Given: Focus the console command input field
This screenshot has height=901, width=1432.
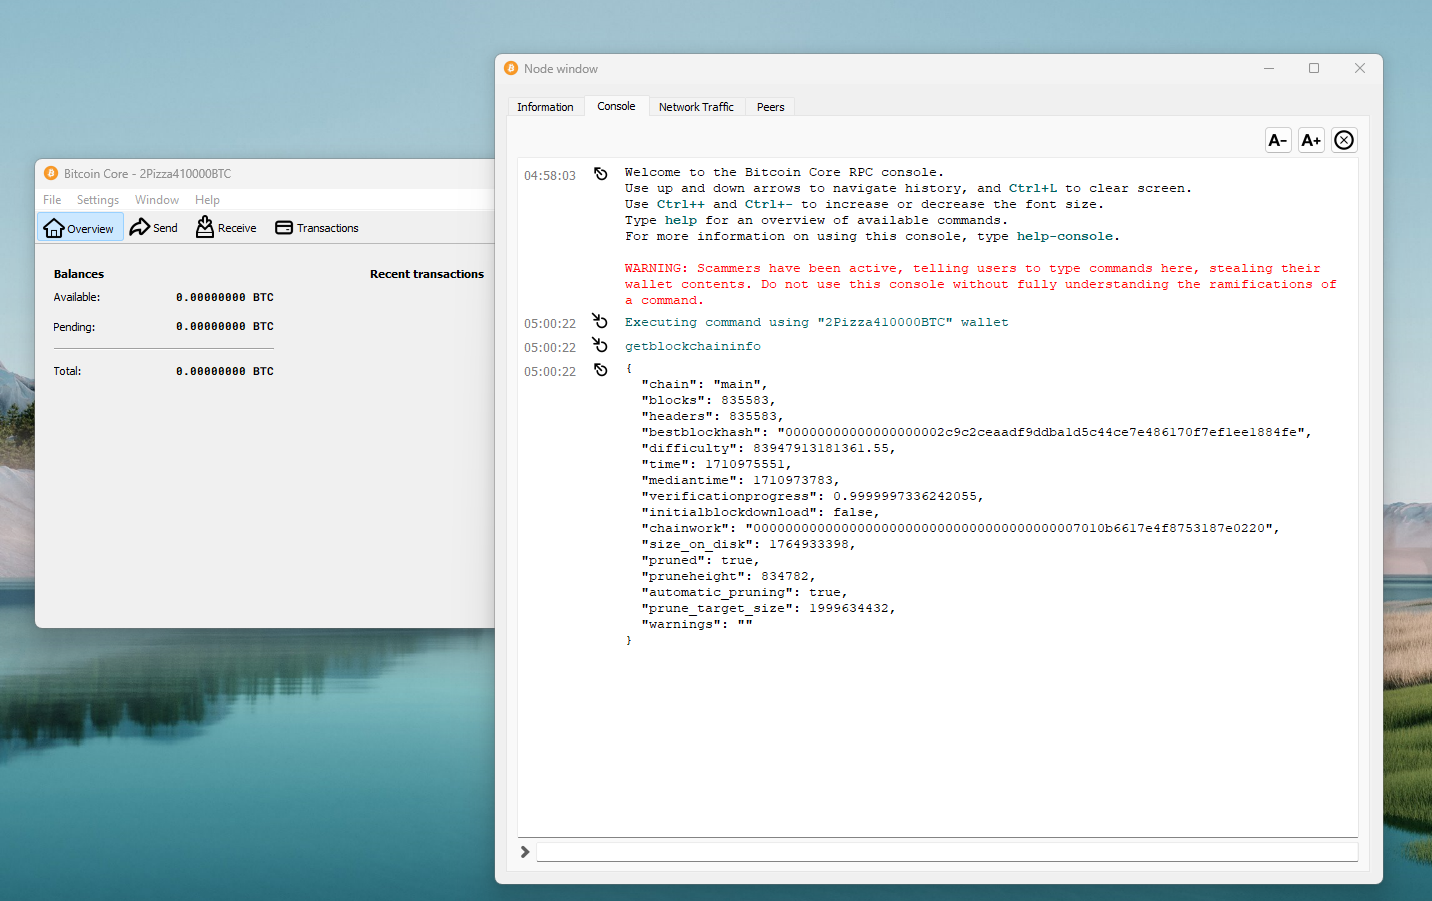Looking at the screenshot, I should click(947, 852).
